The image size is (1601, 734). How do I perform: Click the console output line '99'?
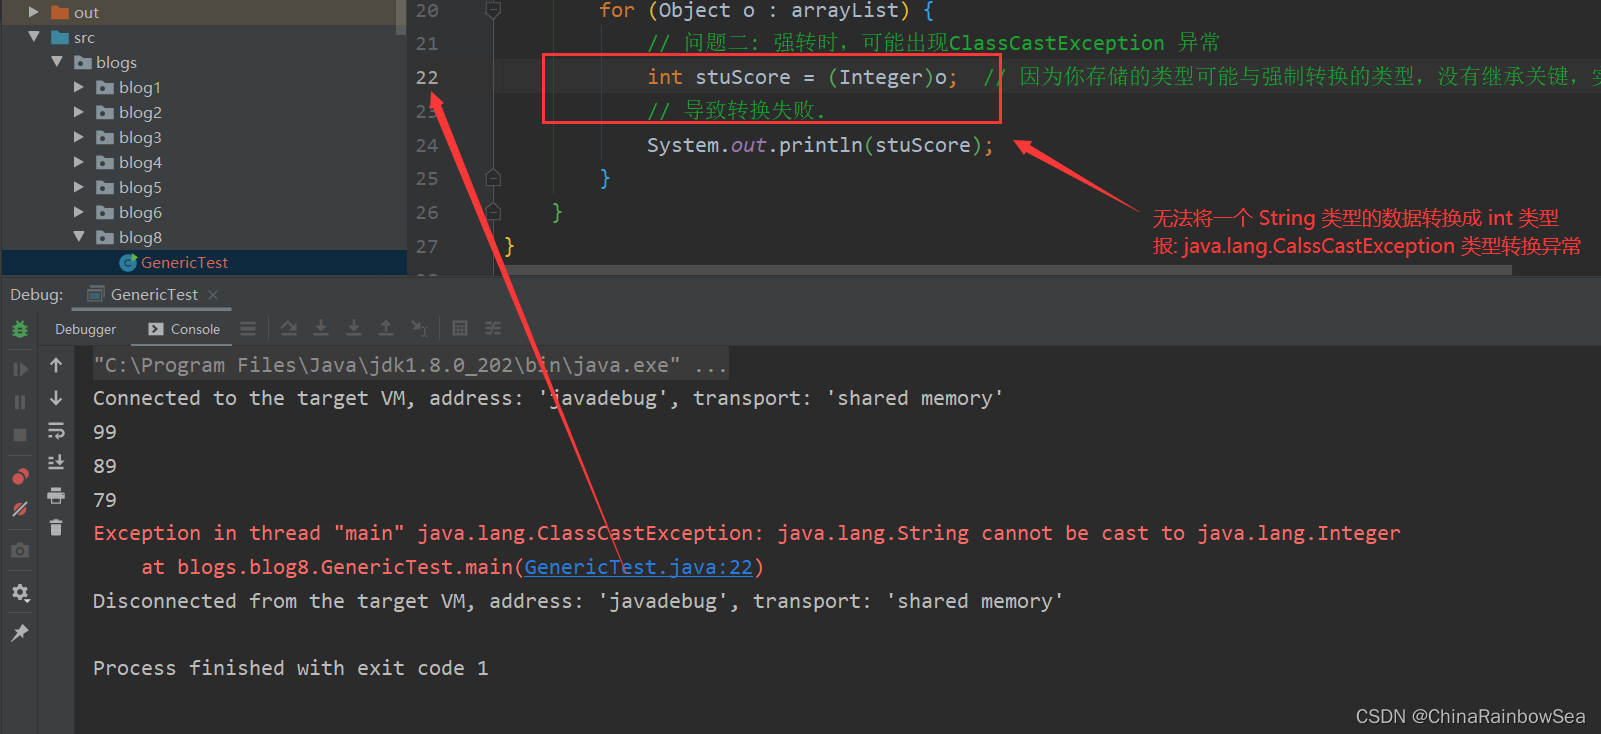[105, 432]
